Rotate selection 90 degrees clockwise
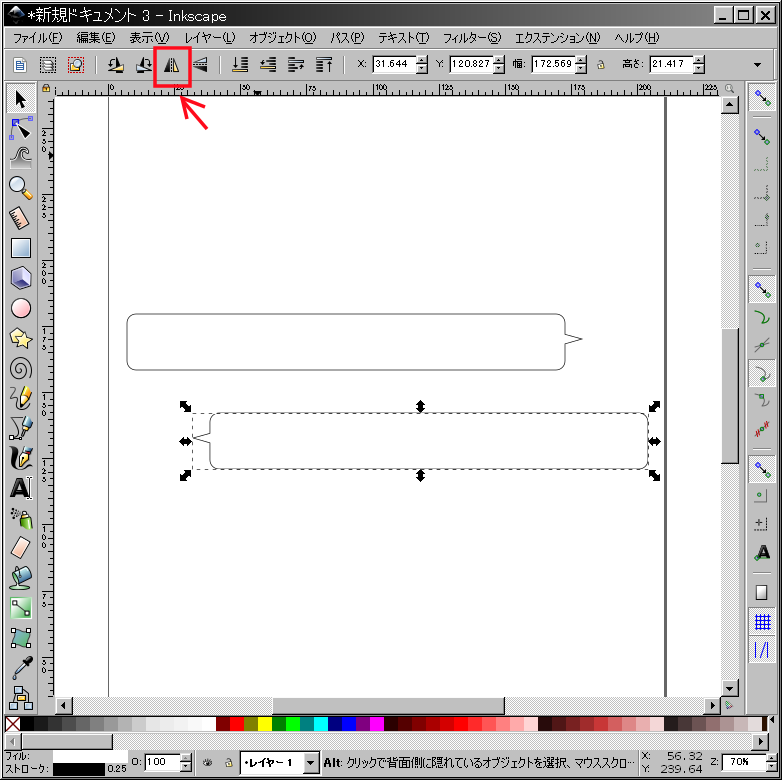782x780 pixels. 144,64
